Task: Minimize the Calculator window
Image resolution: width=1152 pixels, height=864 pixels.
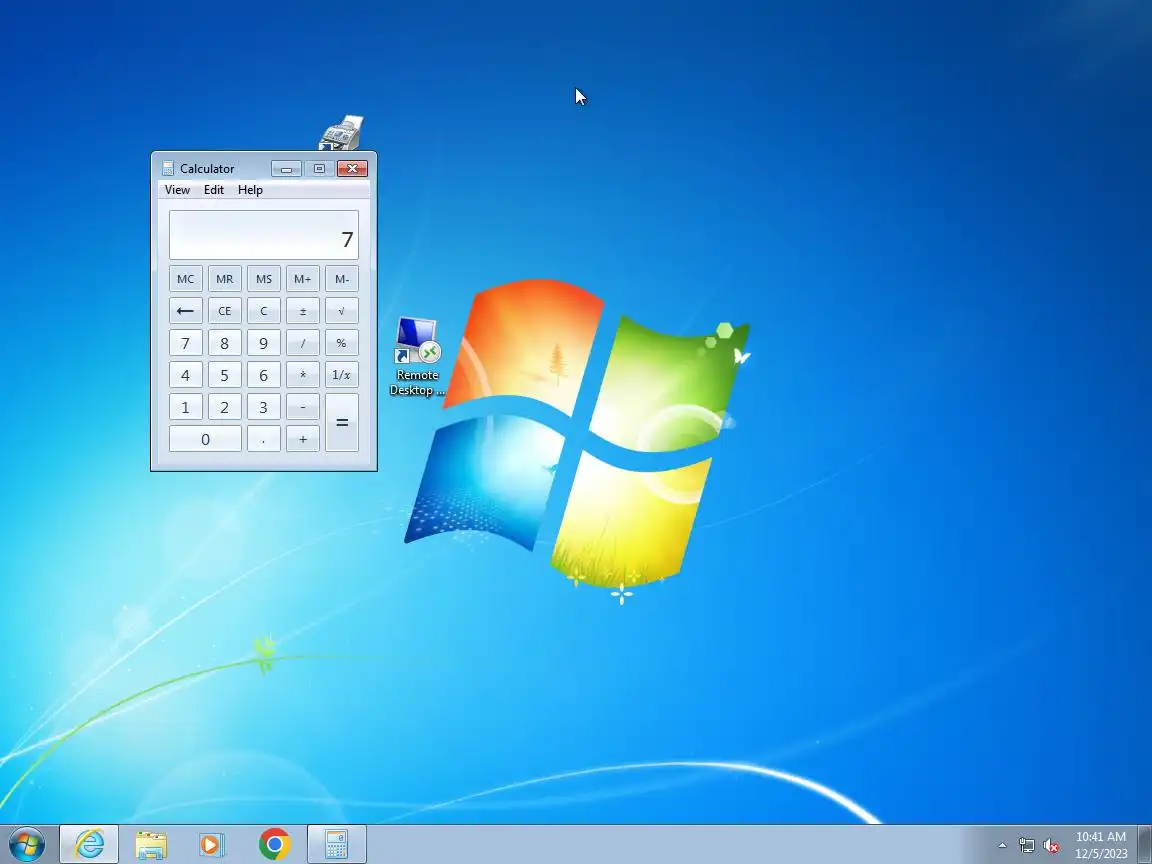Action: coord(287,169)
